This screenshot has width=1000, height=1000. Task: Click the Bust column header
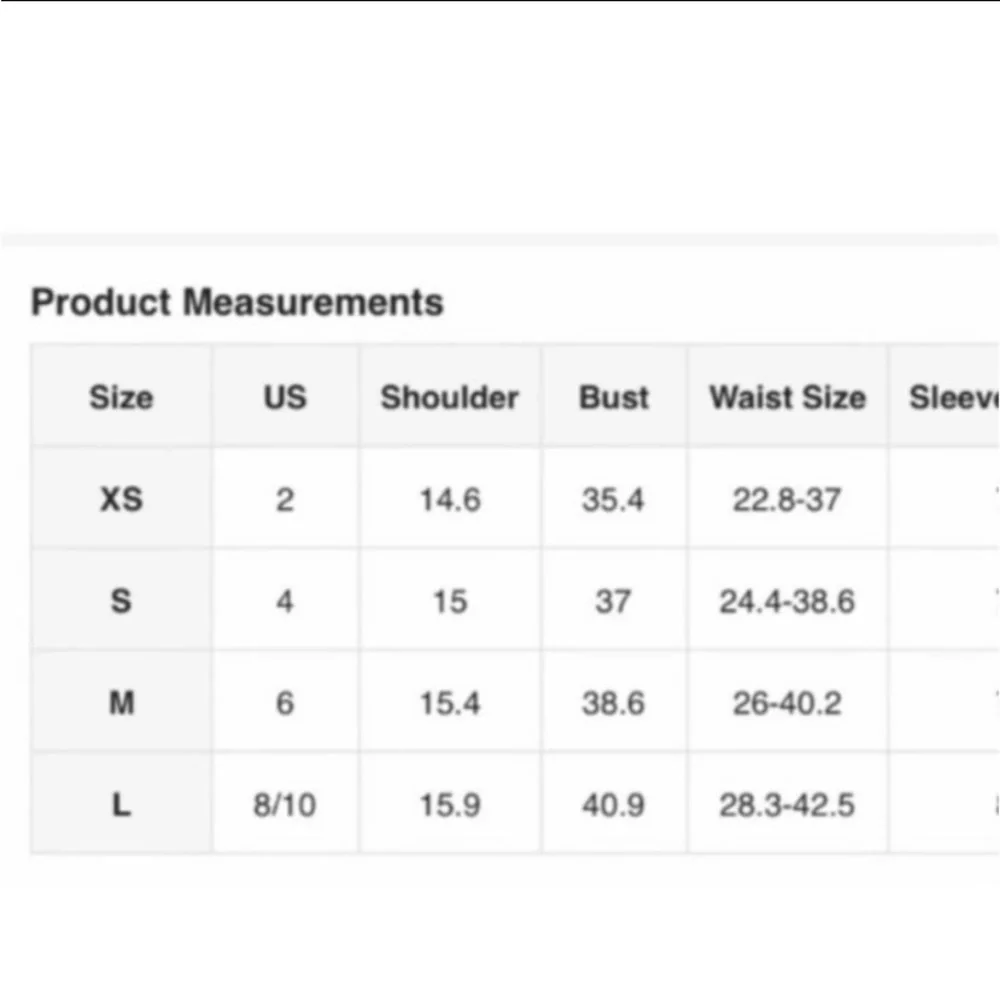click(614, 397)
